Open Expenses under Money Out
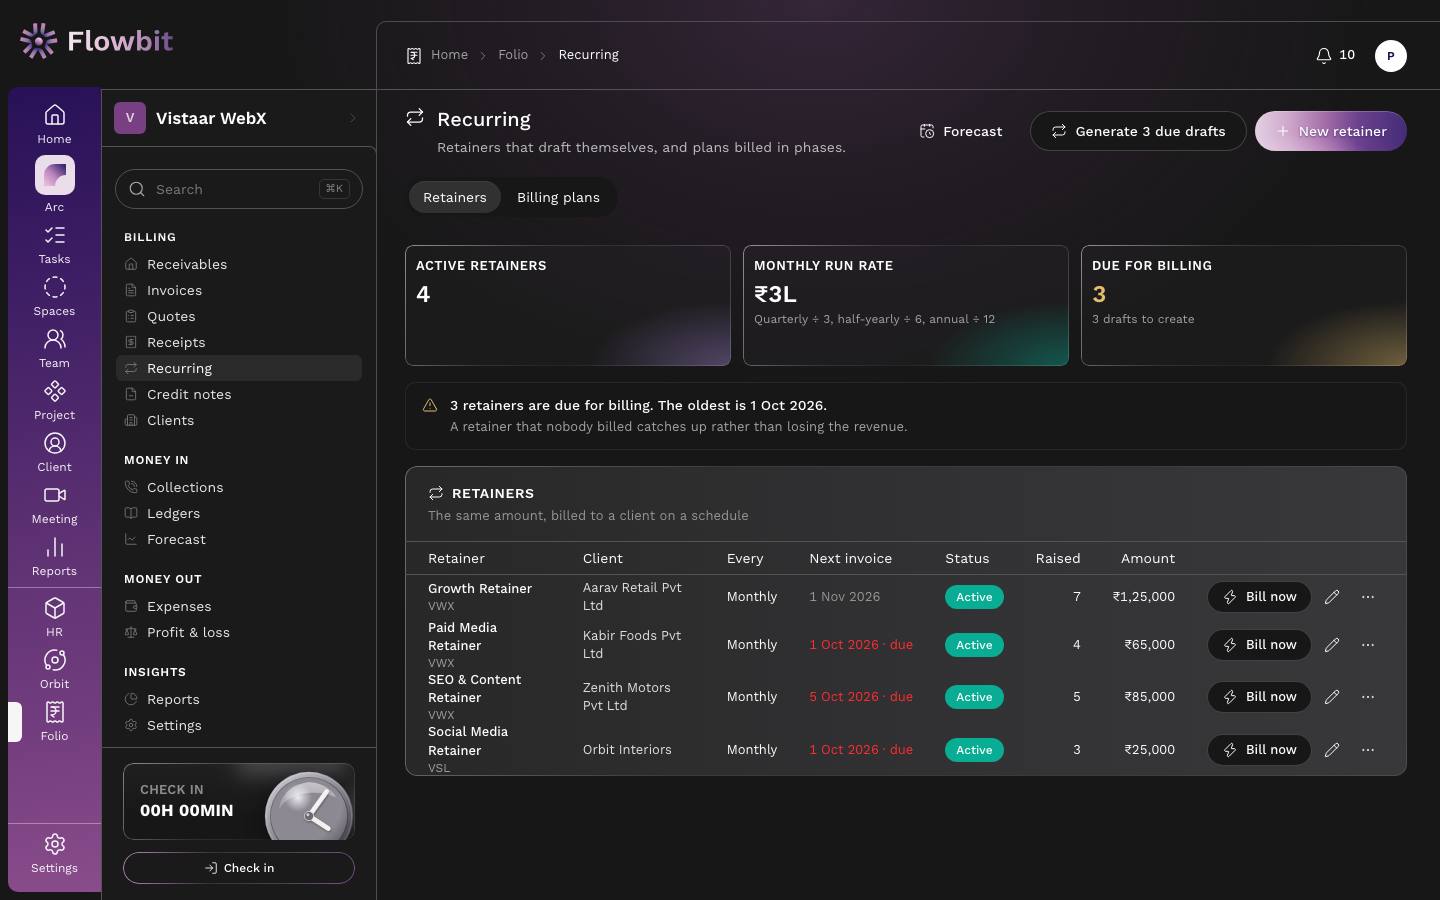 point(239,606)
